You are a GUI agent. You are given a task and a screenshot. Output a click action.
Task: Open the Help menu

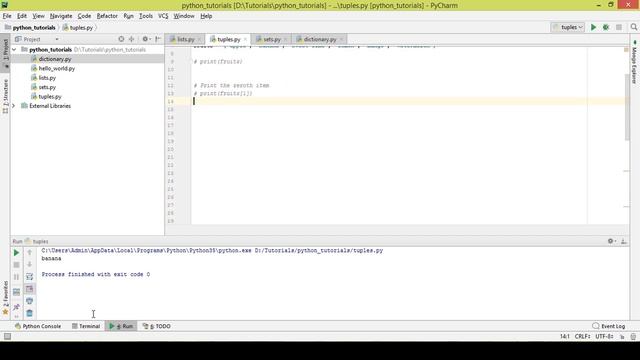click(x=206, y=16)
